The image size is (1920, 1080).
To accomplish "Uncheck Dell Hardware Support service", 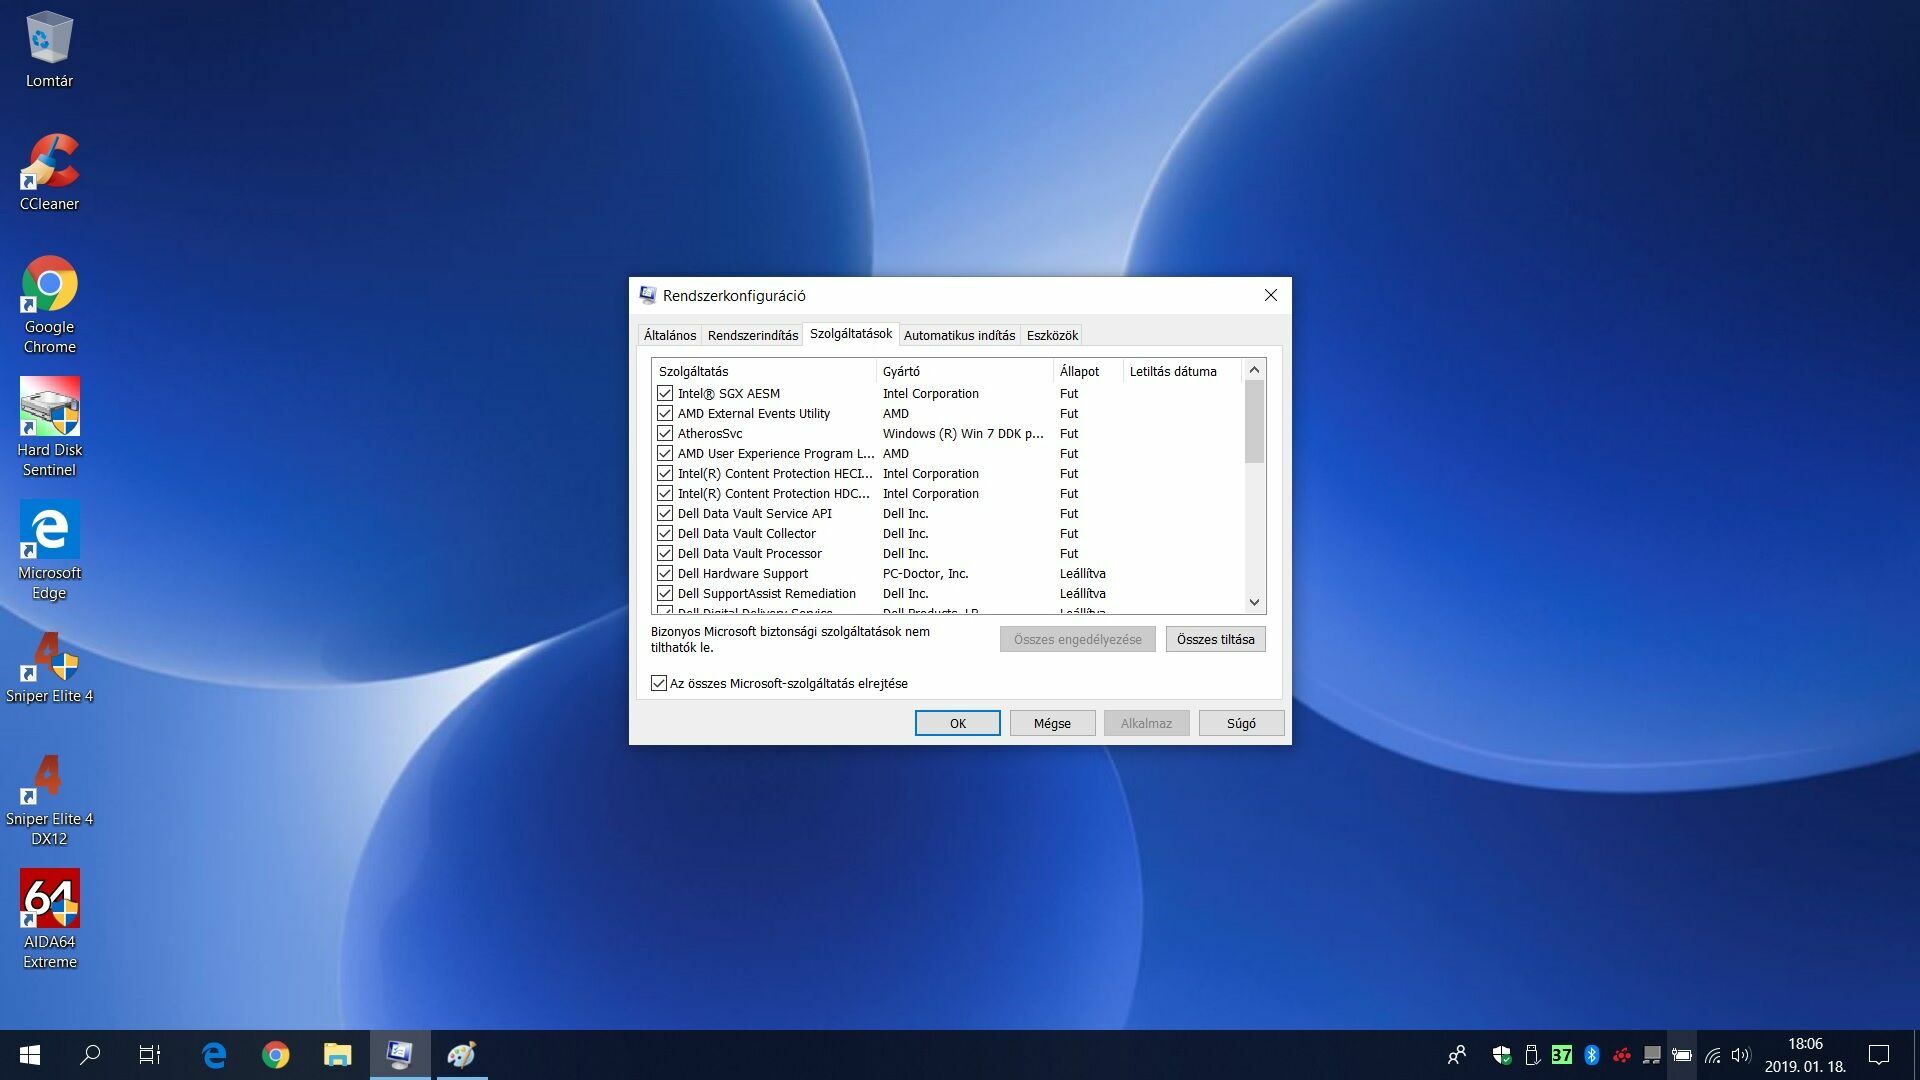I will tap(665, 573).
